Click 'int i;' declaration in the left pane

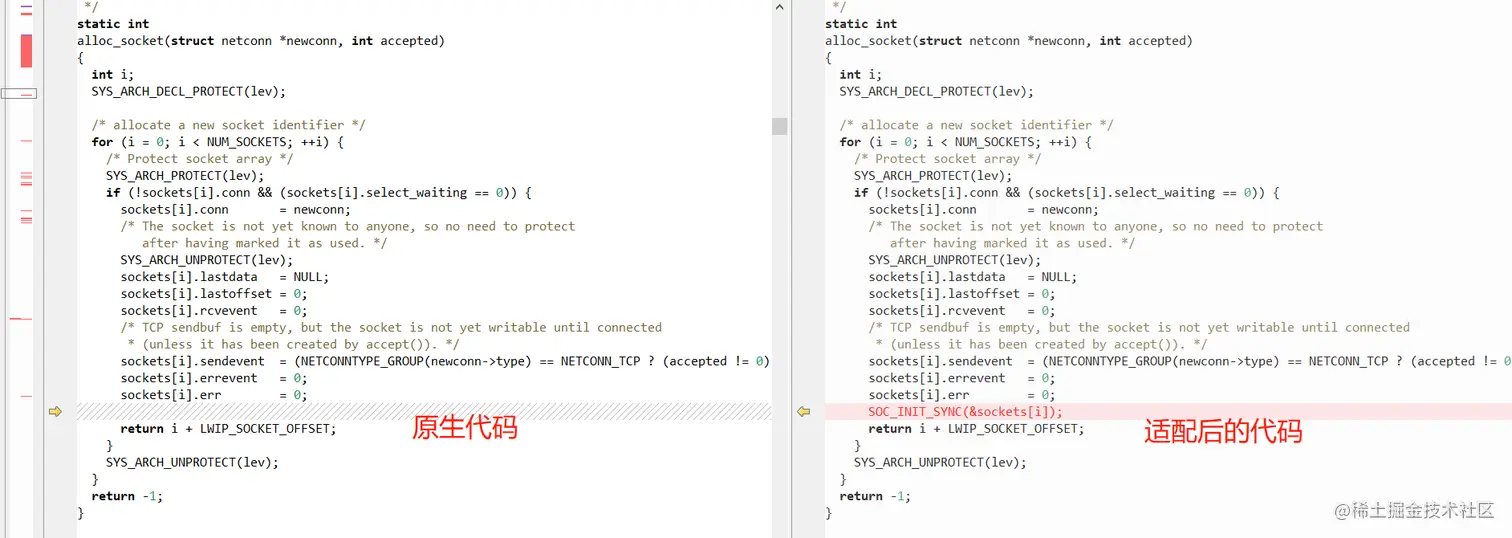[113, 74]
